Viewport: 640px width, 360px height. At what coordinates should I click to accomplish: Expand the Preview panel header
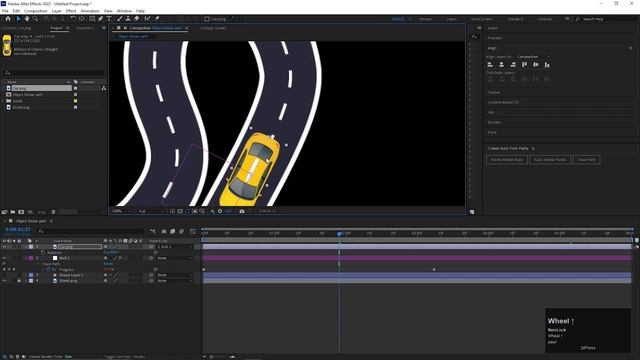tap(495, 38)
